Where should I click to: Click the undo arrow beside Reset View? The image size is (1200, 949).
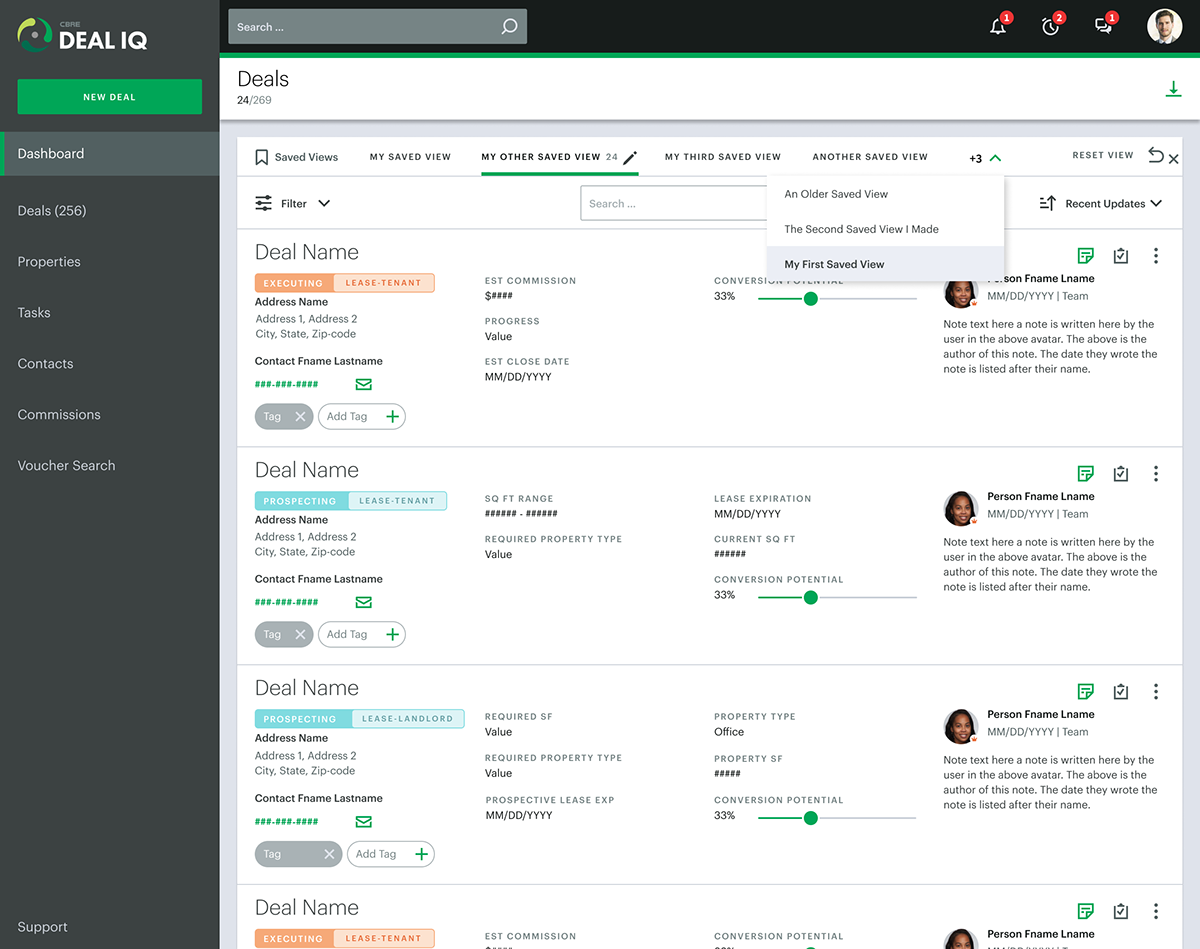1155,155
